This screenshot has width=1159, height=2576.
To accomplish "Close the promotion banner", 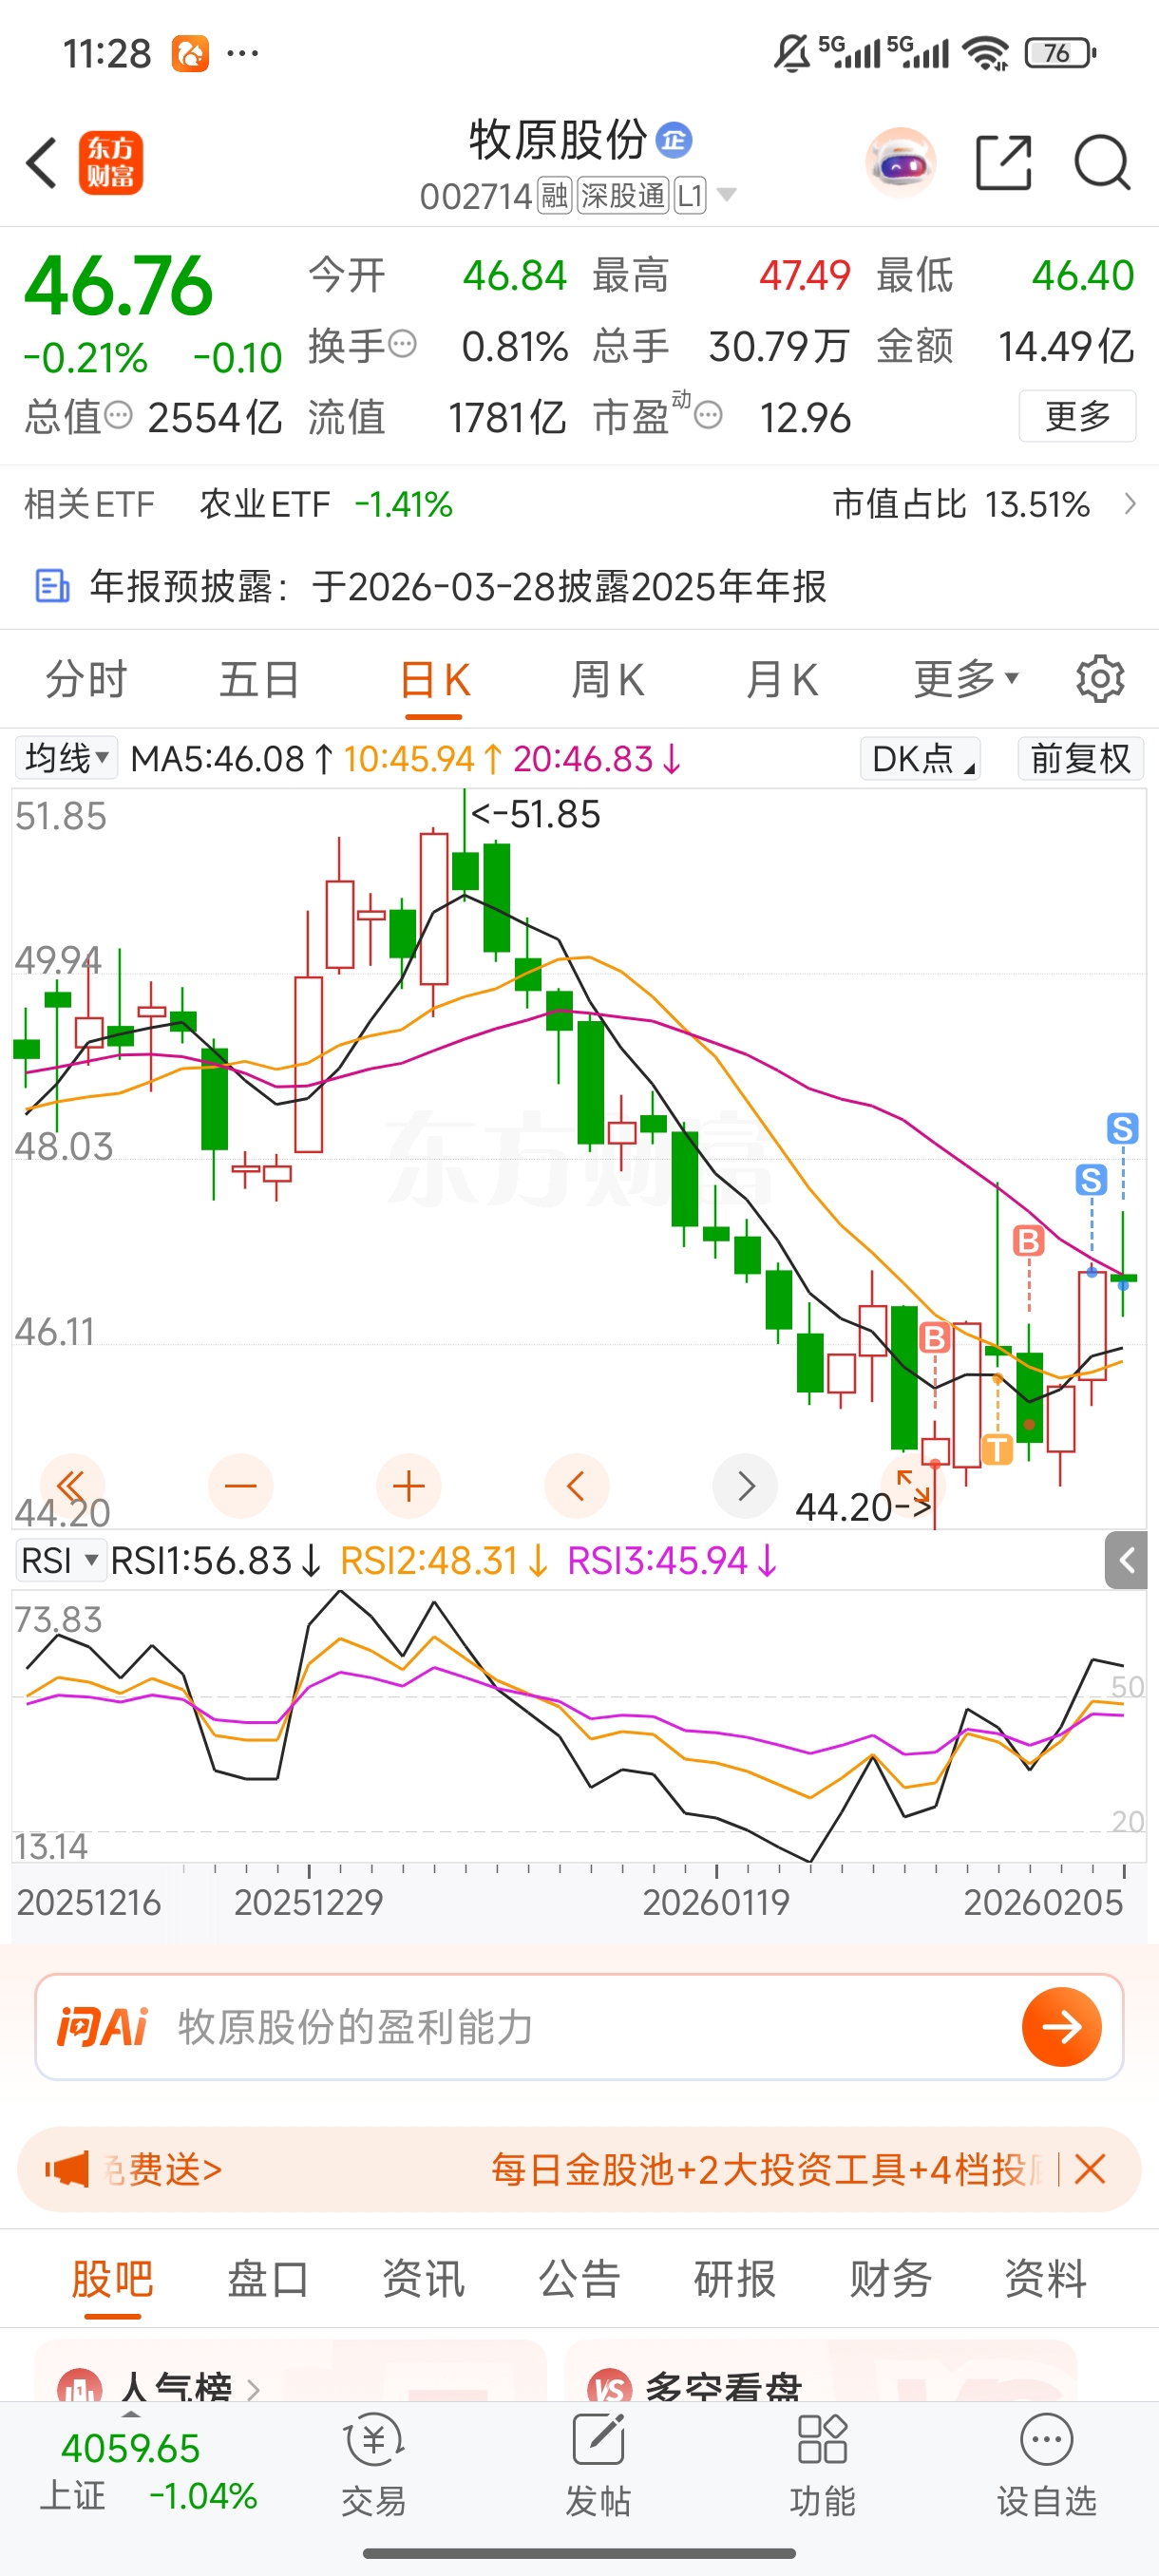I will click(x=1089, y=2169).
